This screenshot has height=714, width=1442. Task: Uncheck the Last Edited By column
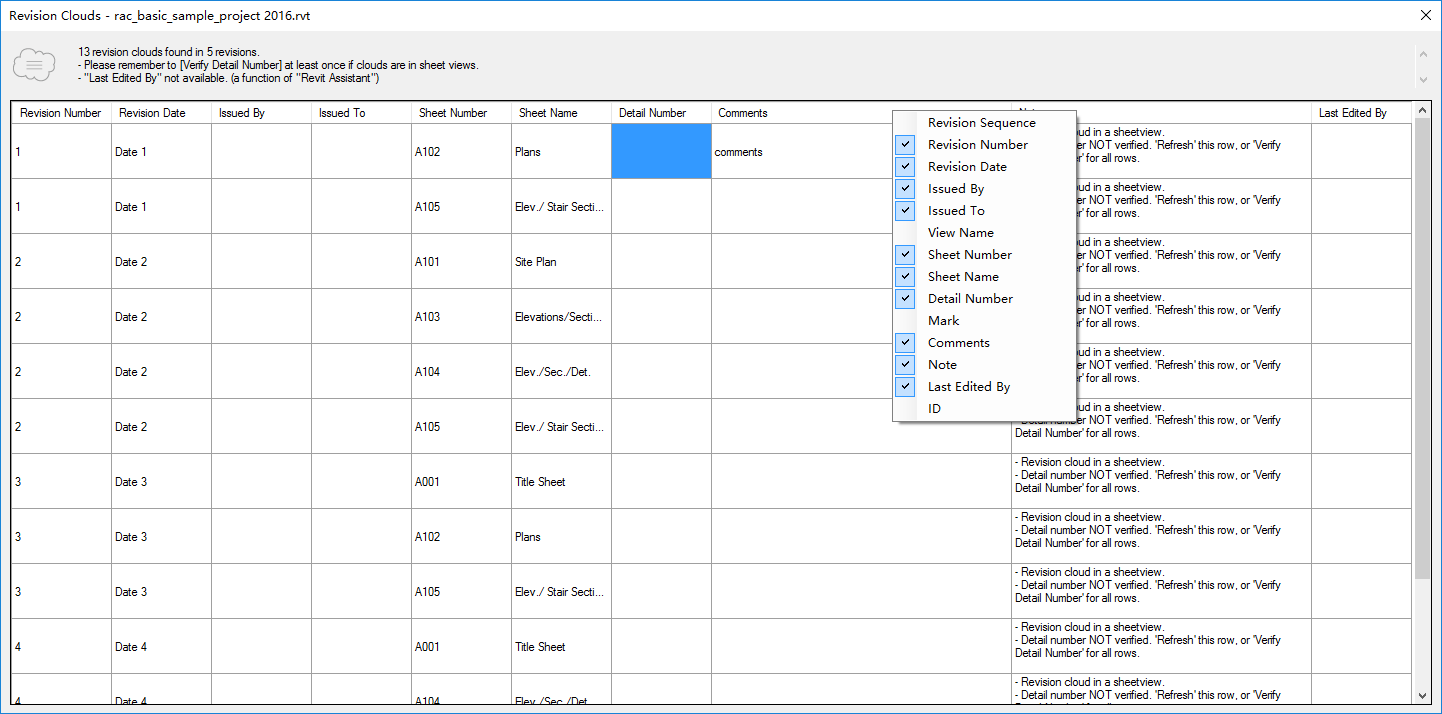(x=905, y=386)
